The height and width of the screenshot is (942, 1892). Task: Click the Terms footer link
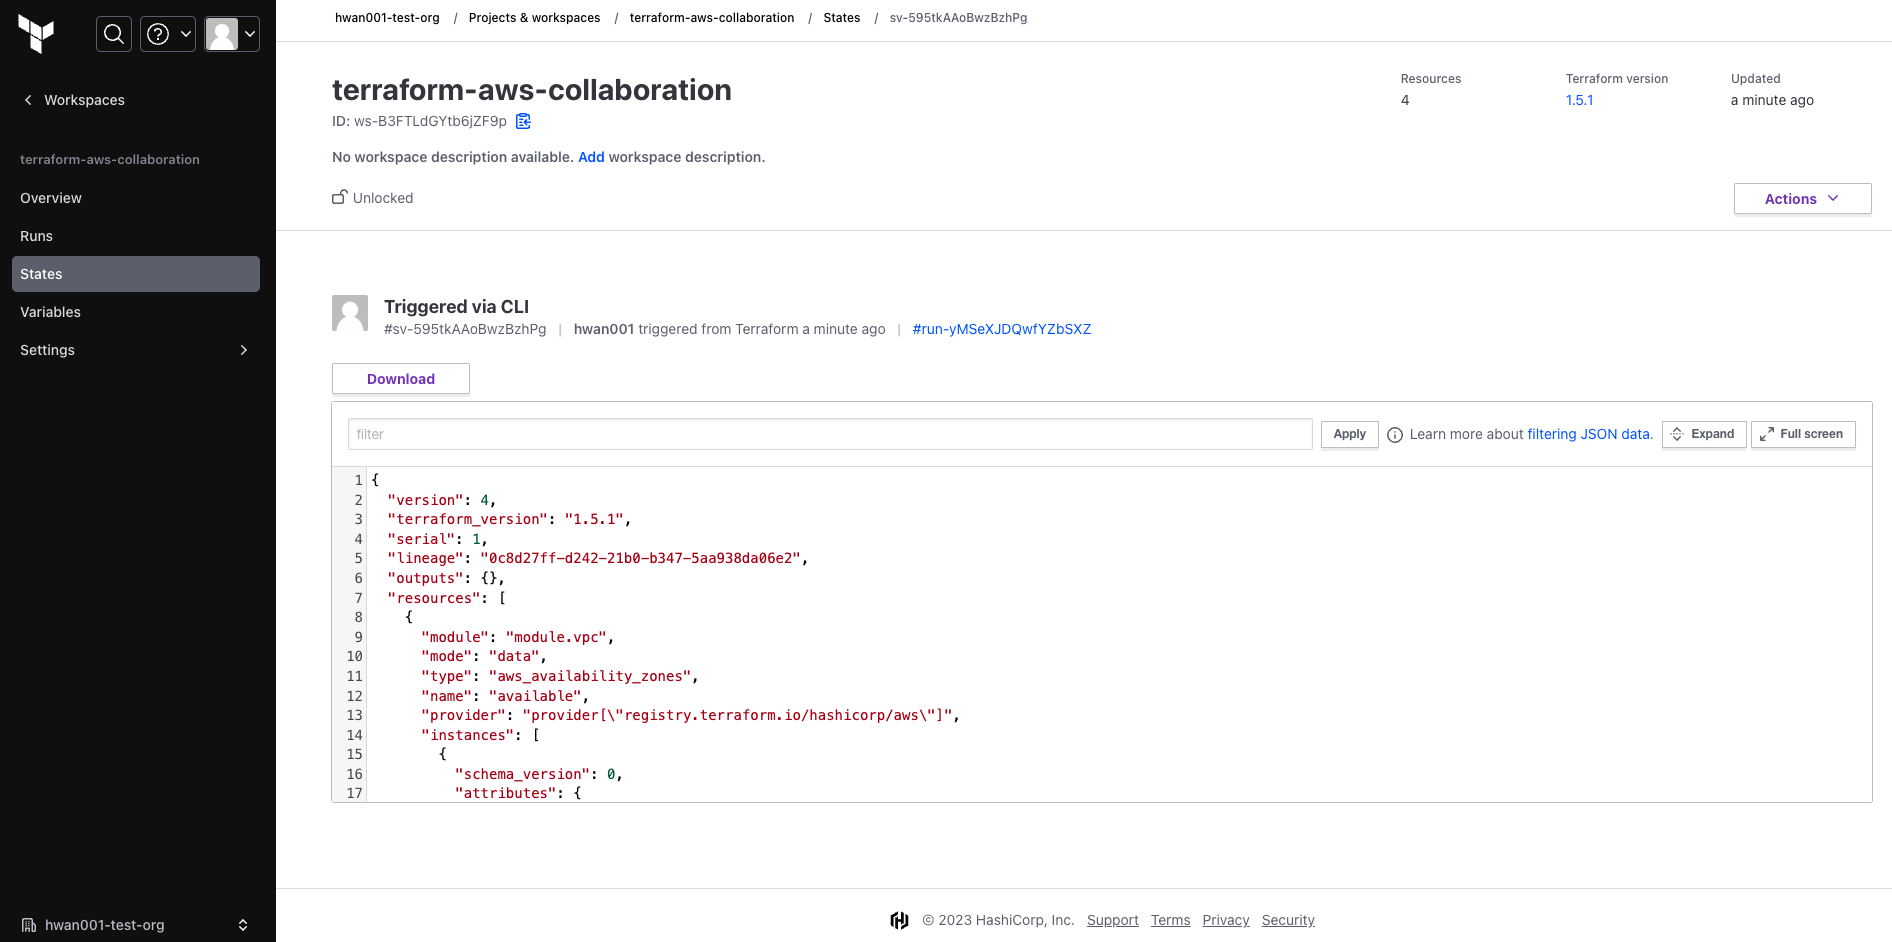tap(1170, 920)
